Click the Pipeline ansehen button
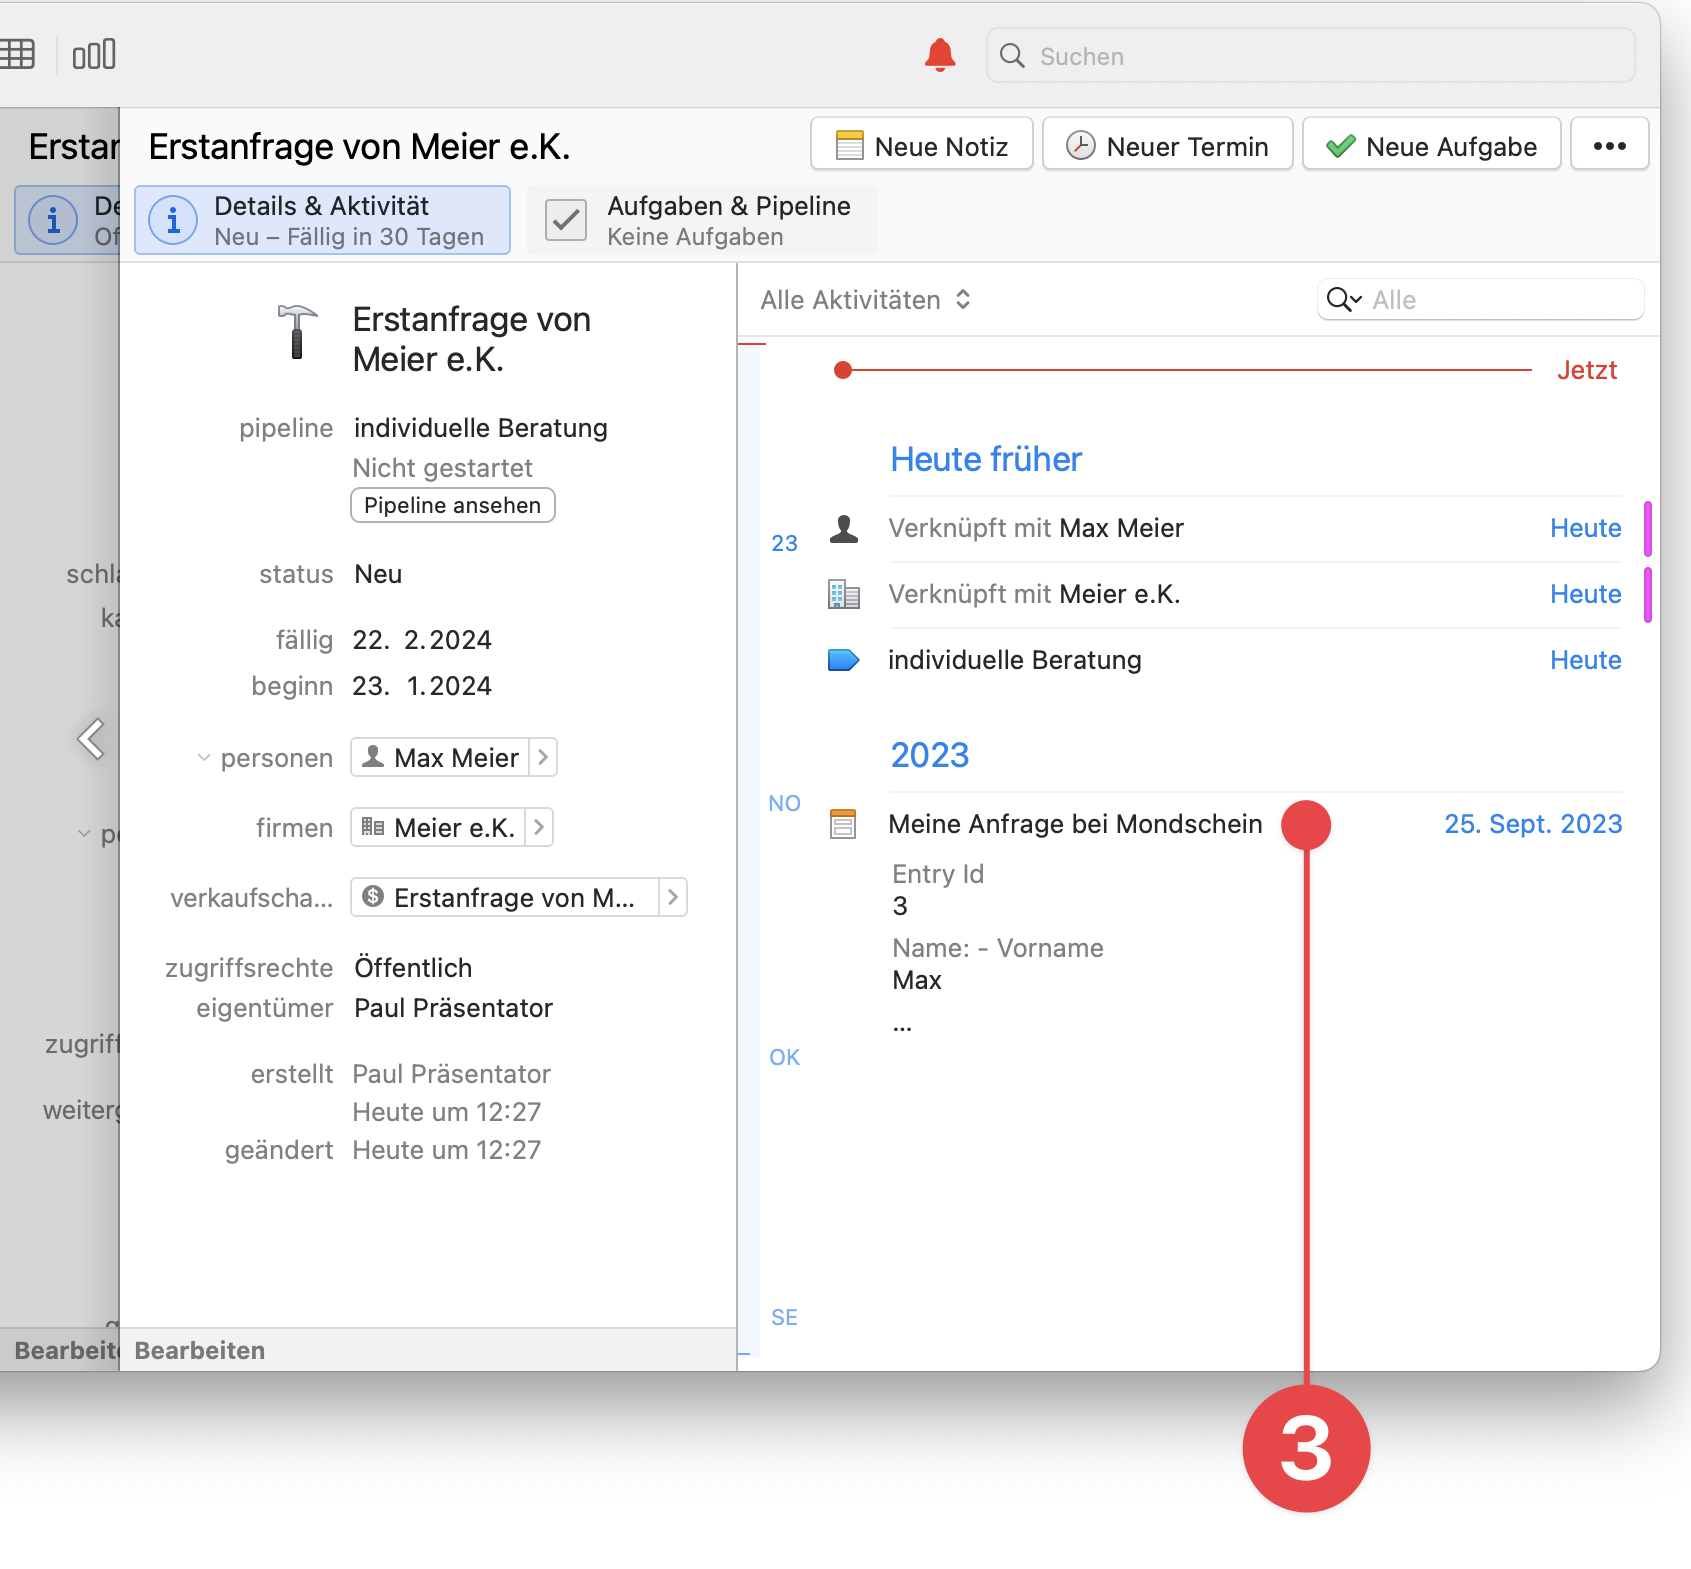The height and width of the screenshot is (1569, 1691). pos(452,505)
